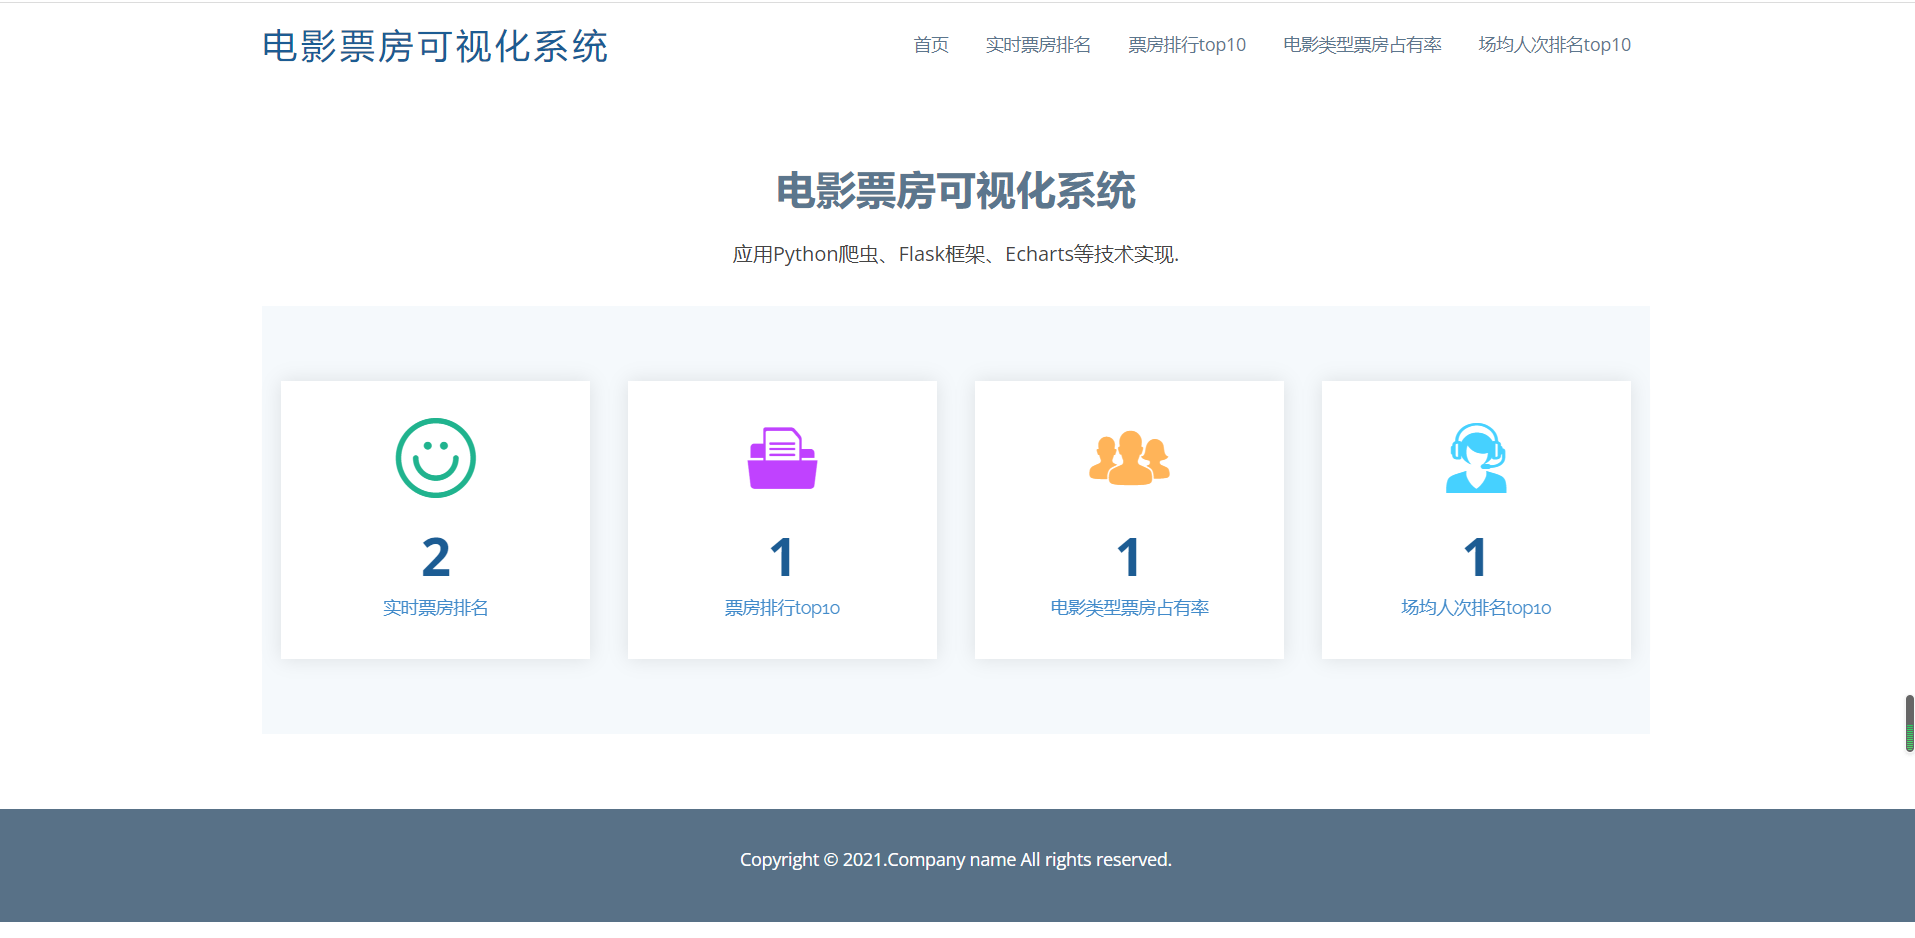Click the blue headset operator icon
Viewport: 1915px width, 938px height.
pyautogui.click(x=1476, y=458)
